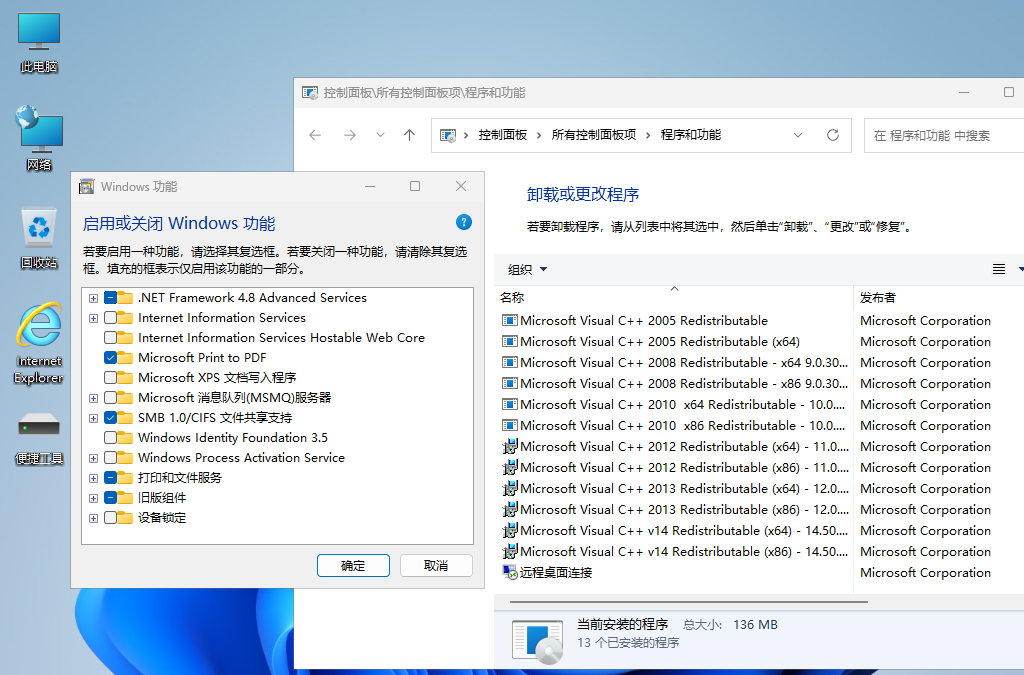
Task: Enable Microsoft 消息队列(MSMQ)服务器 checkbox
Action: coord(110,398)
